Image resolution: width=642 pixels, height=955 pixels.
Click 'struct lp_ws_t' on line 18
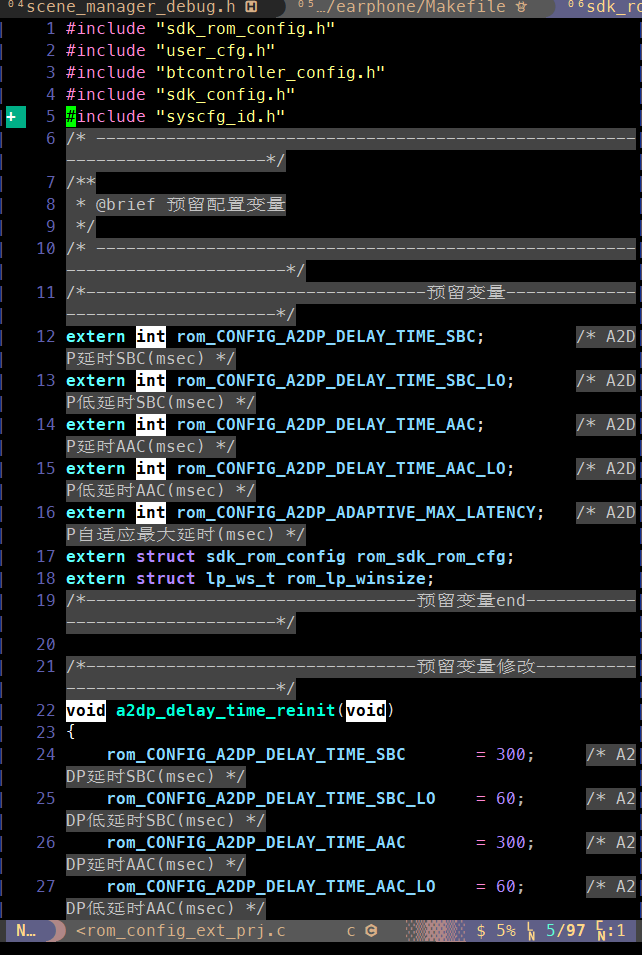click(205, 578)
